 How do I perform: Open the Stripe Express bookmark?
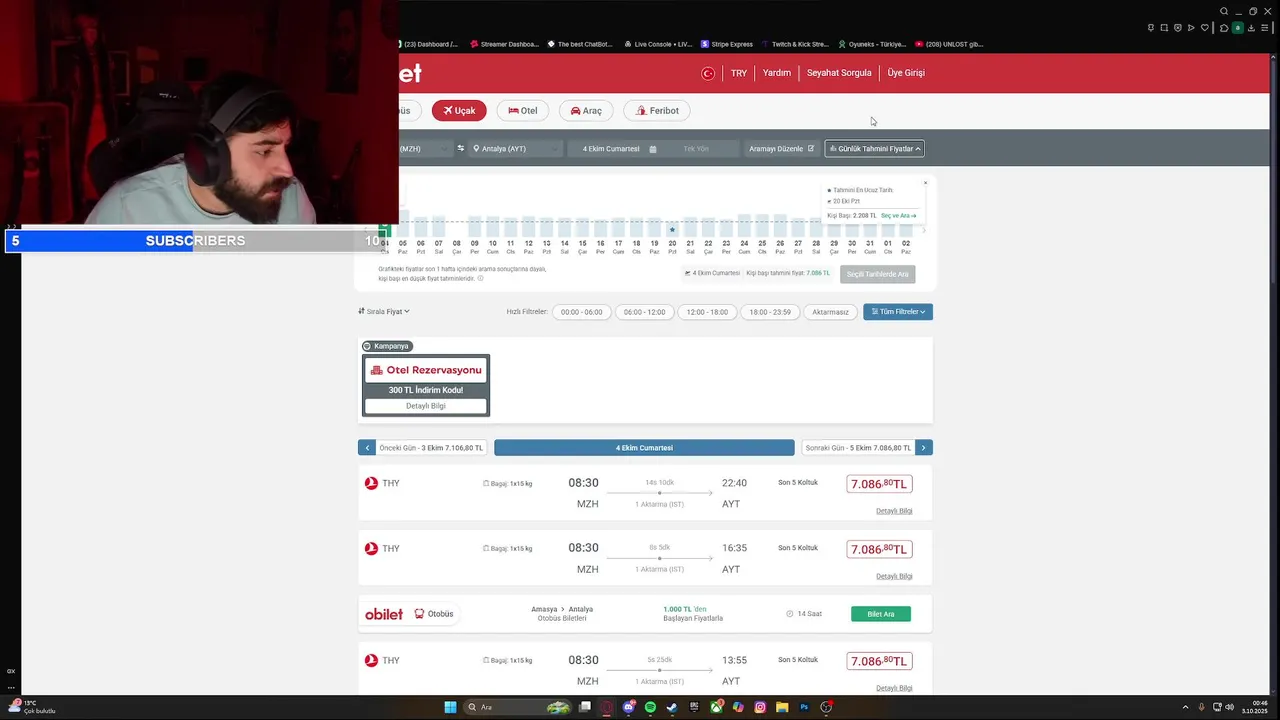[x=728, y=44]
